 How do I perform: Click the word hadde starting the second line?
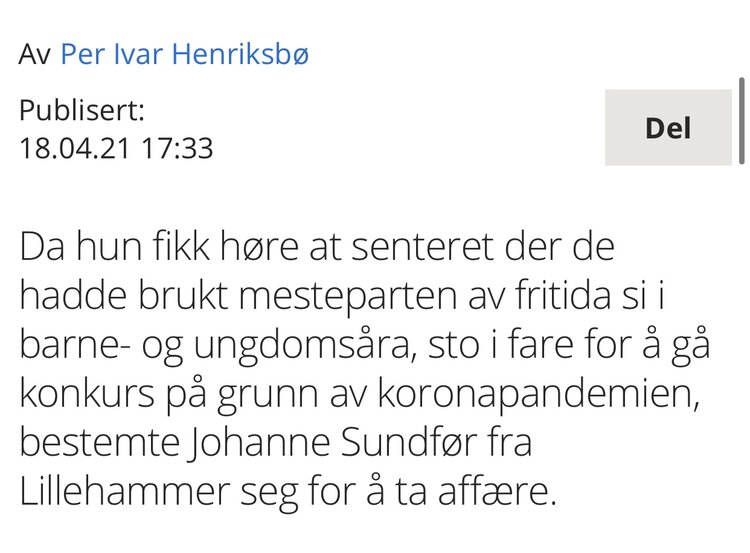pos(73,295)
